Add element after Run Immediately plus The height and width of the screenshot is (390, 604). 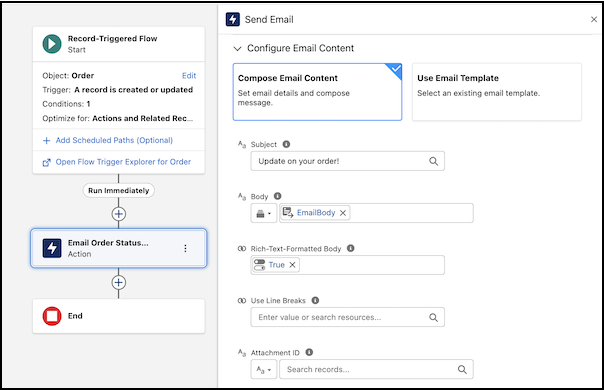coord(119,214)
